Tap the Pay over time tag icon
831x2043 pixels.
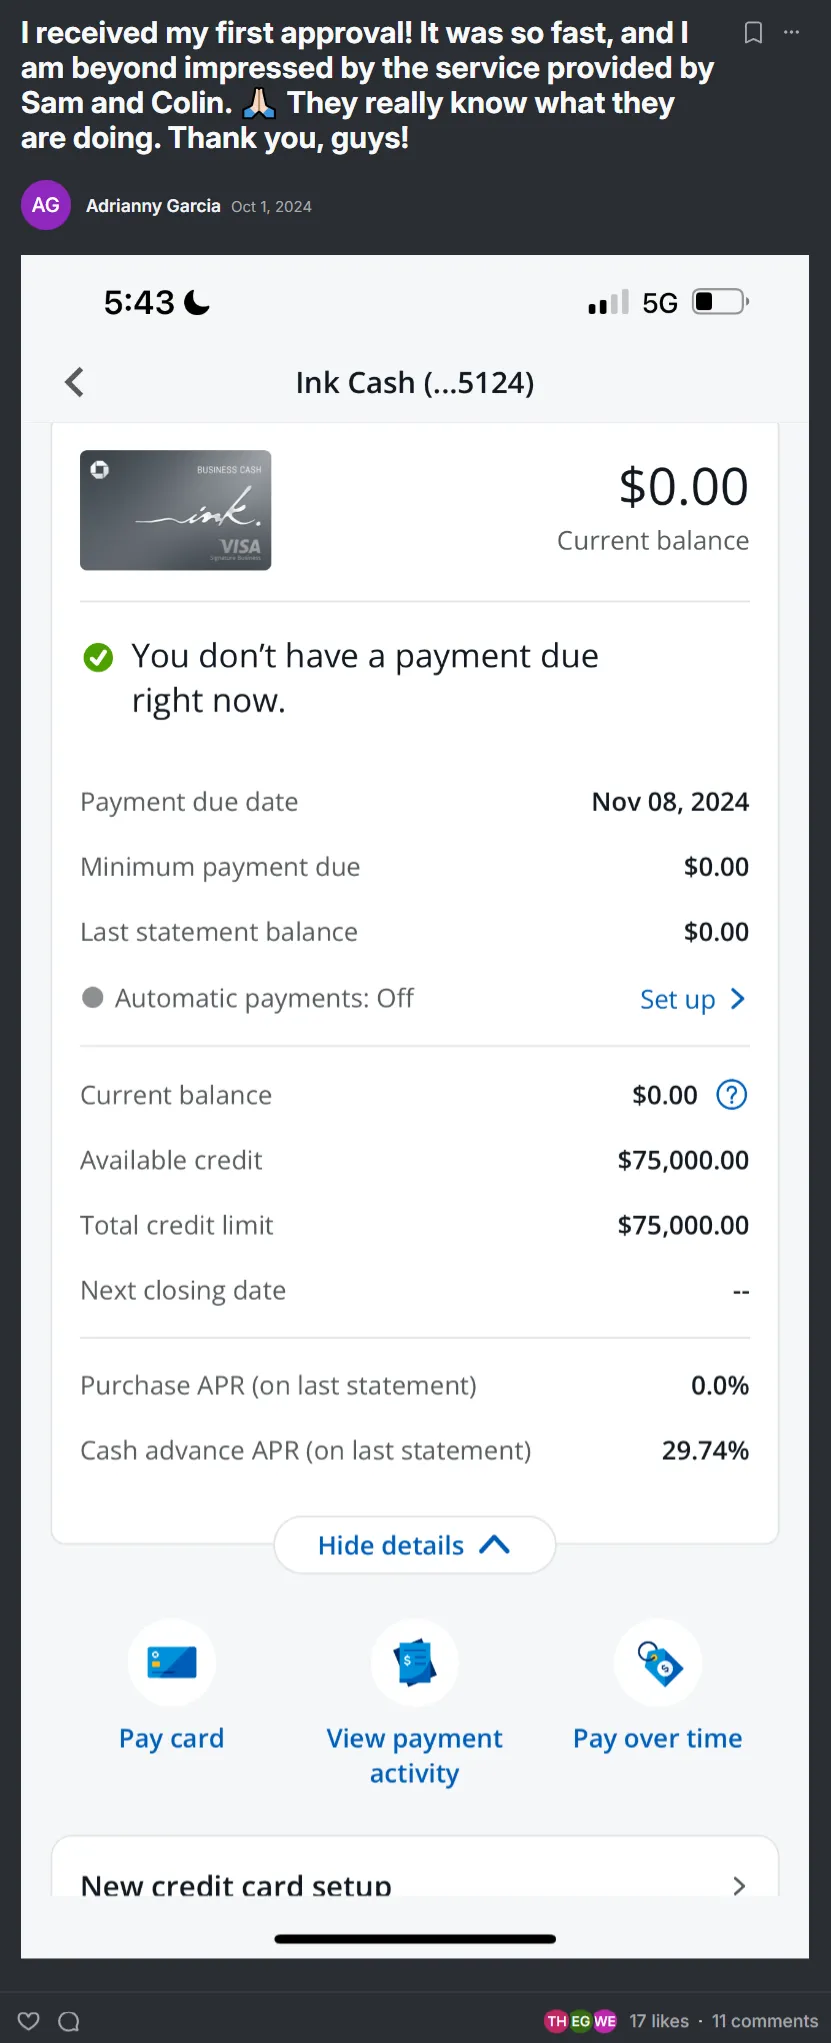[658, 1662]
